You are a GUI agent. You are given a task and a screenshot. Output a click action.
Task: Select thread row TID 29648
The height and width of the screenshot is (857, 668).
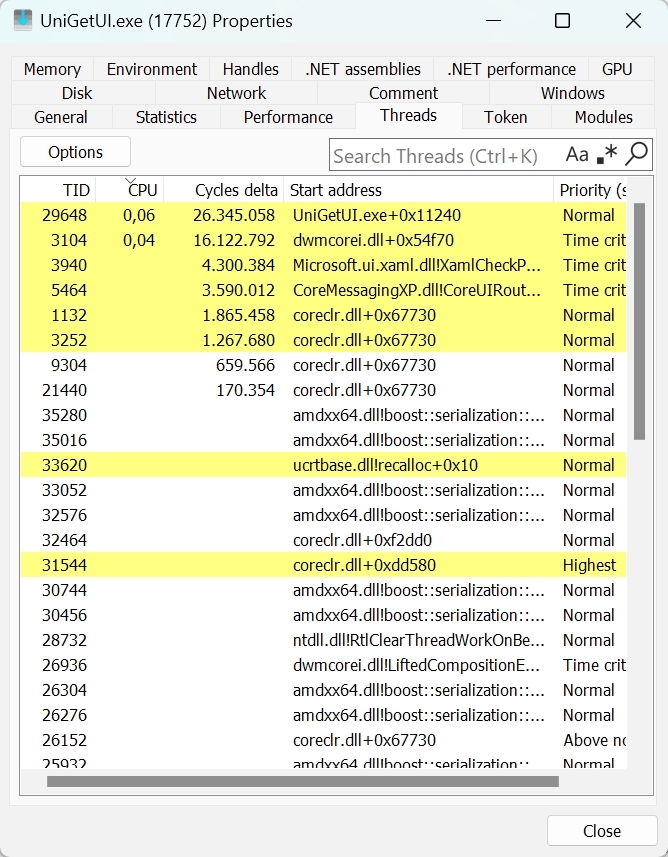click(324, 215)
